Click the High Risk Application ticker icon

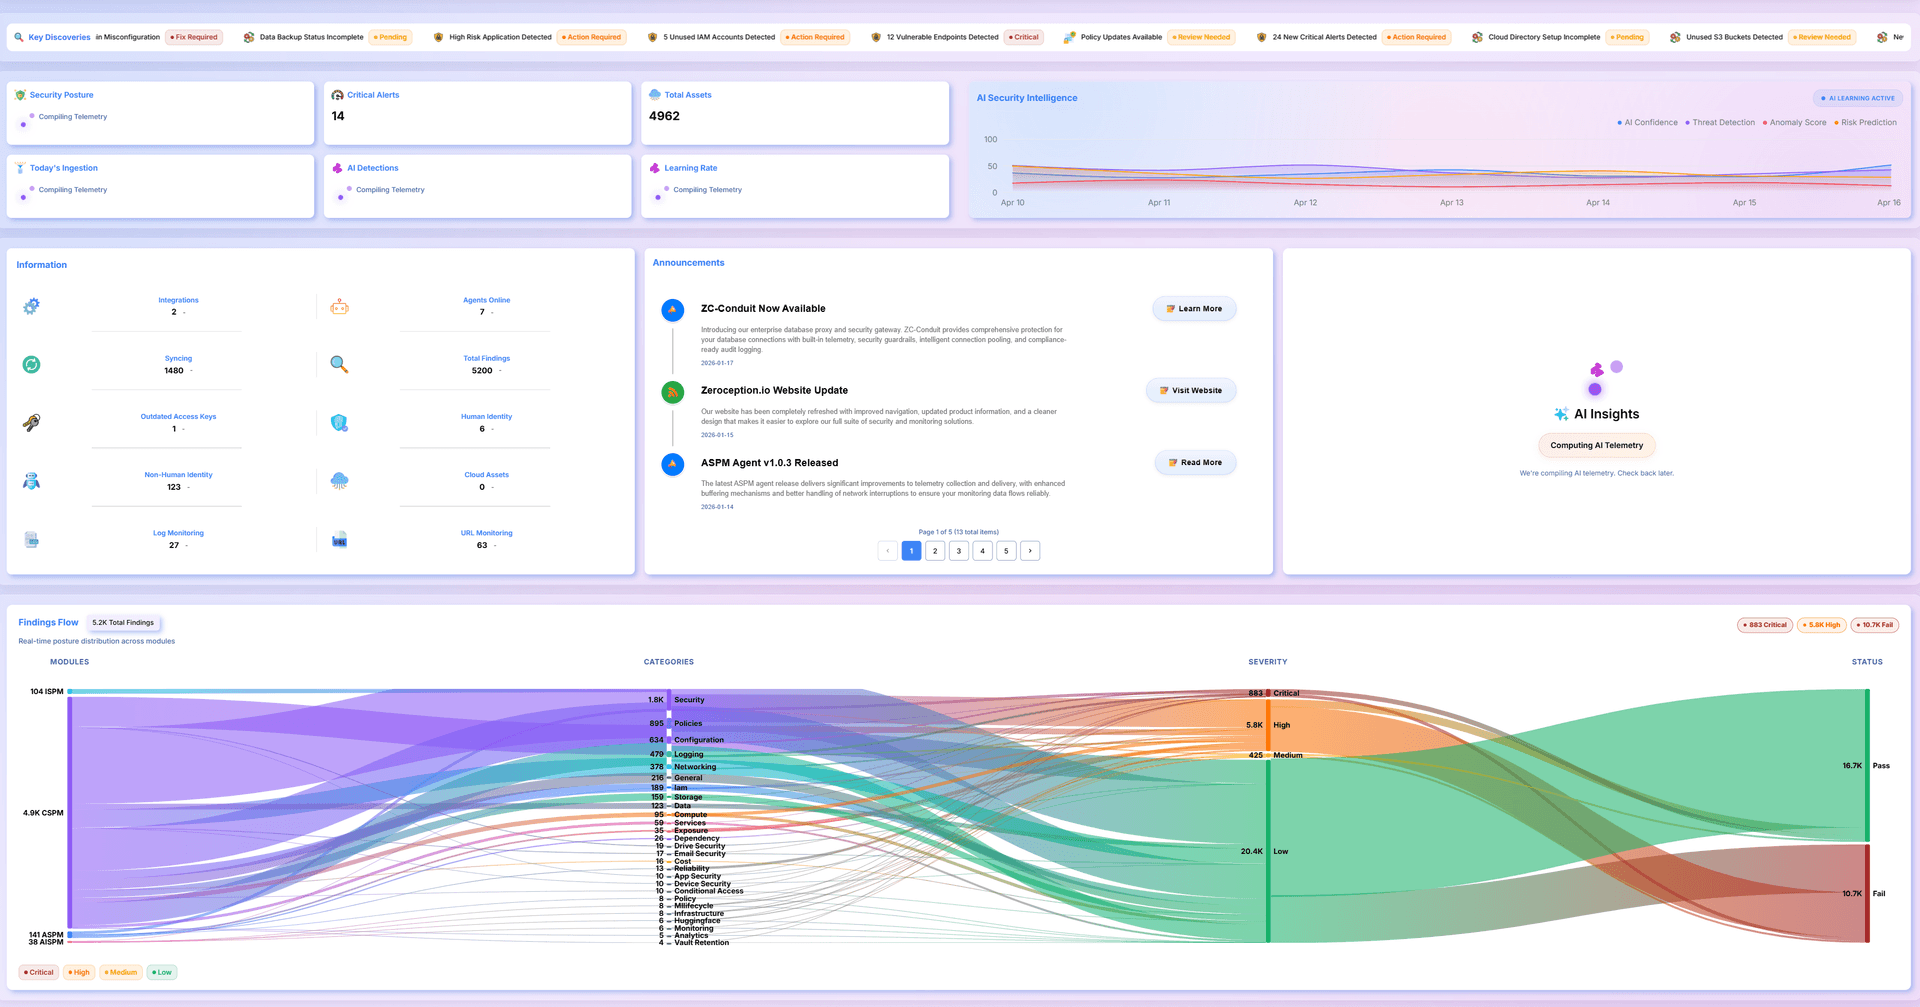[x=438, y=37]
